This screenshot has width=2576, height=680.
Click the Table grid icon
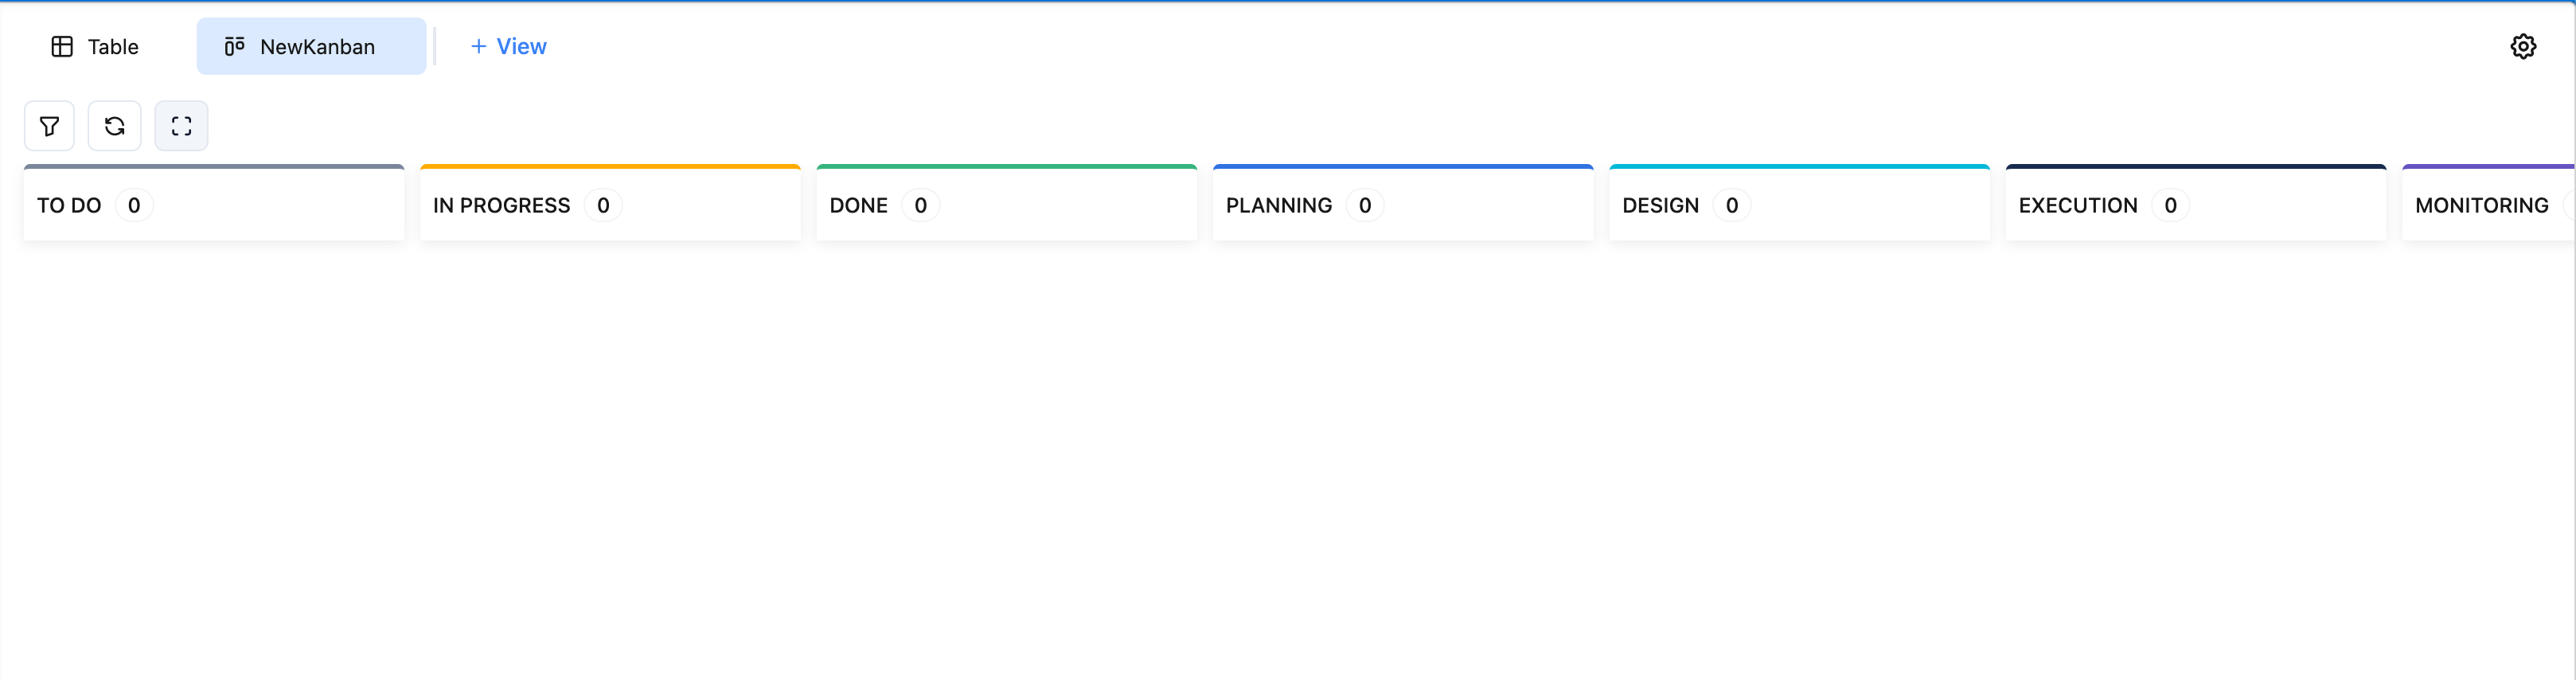pyautogui.click(x=62, y=47)
